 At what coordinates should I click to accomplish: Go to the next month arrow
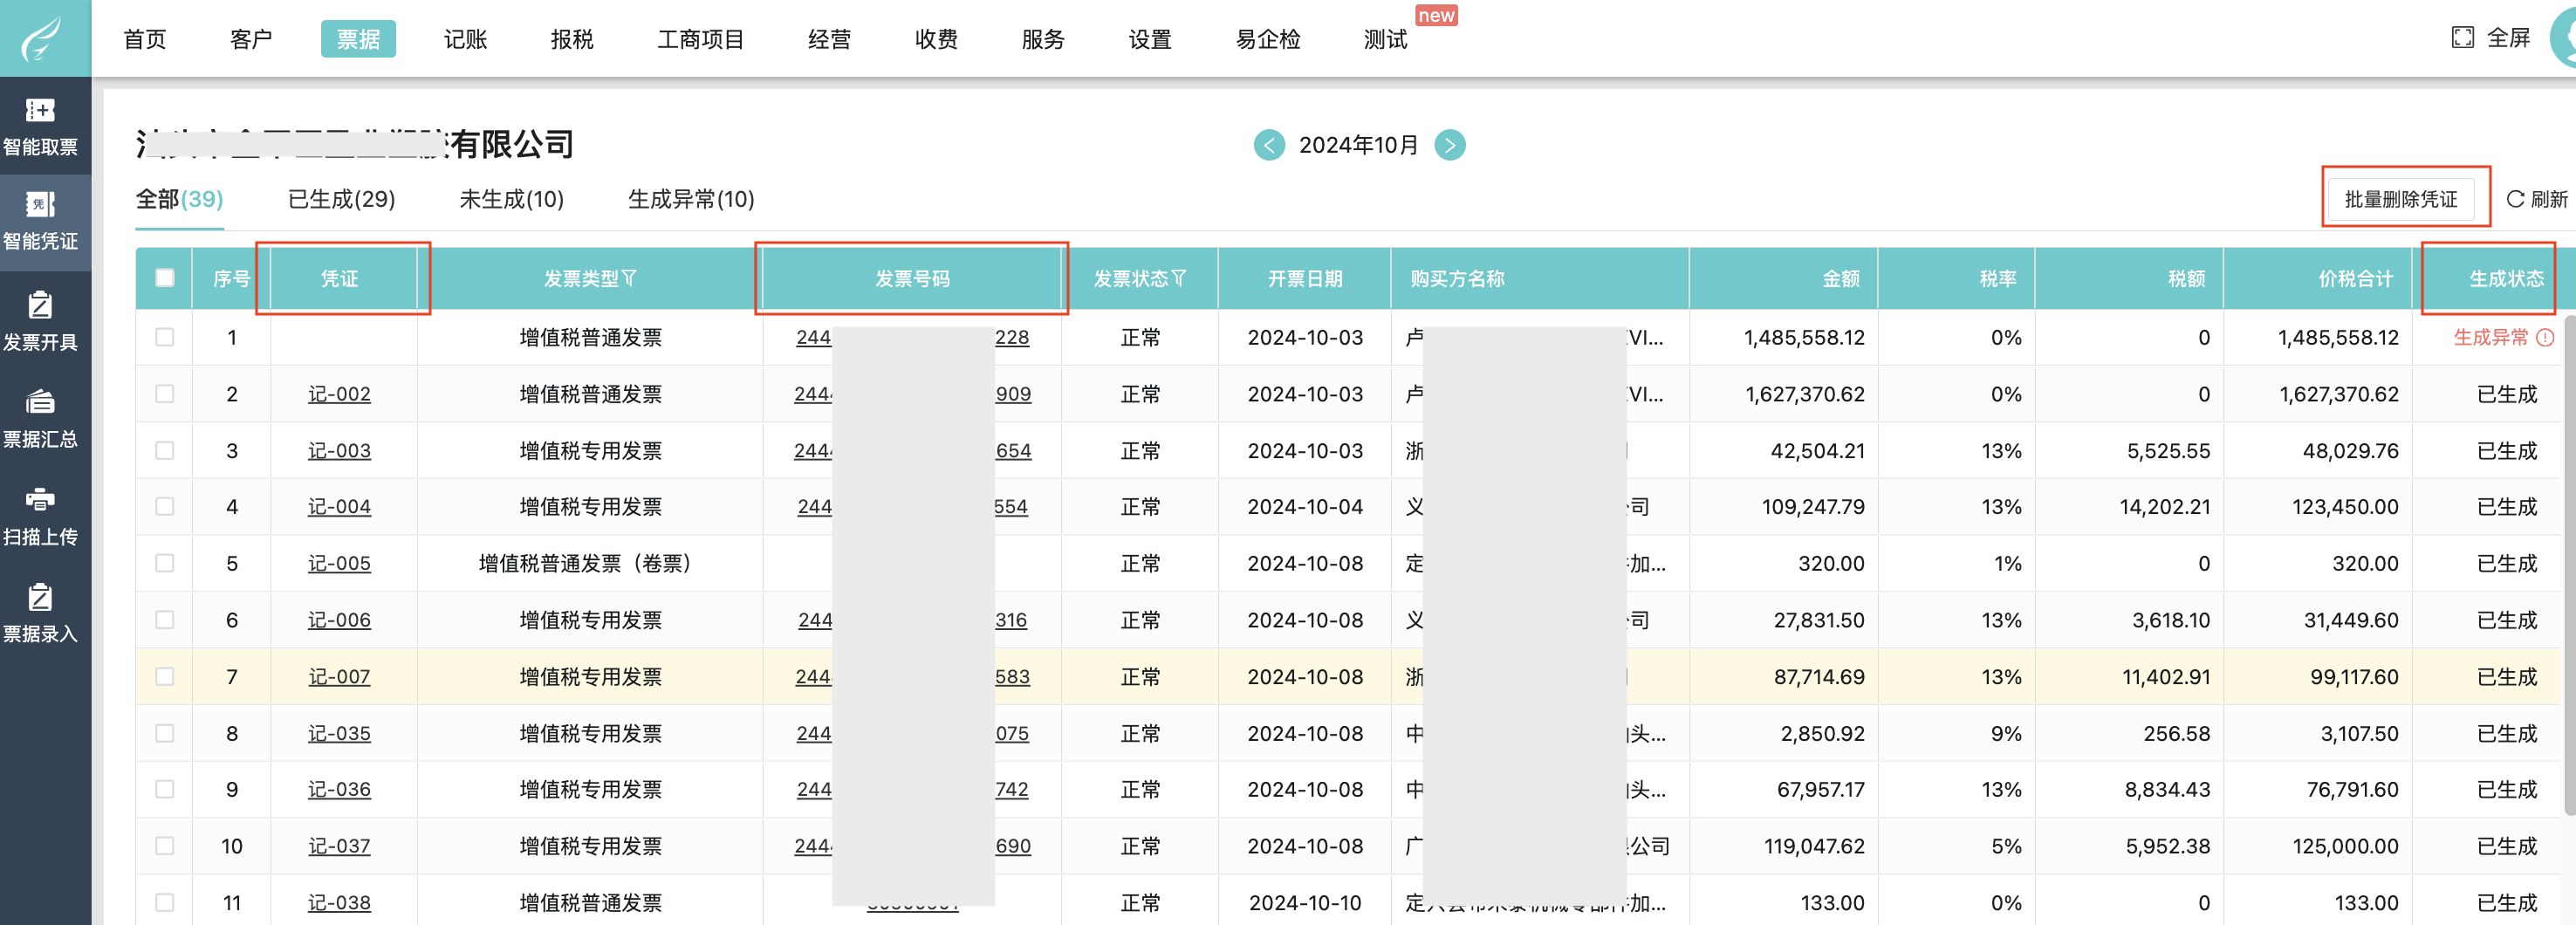point(1450,145)
